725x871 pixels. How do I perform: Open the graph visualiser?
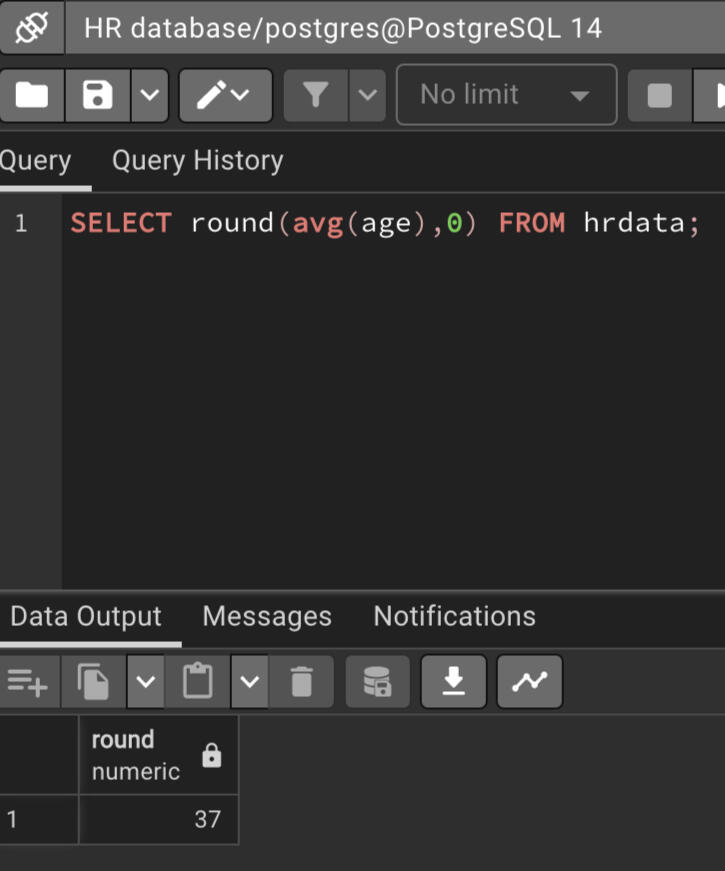point(530,682)
